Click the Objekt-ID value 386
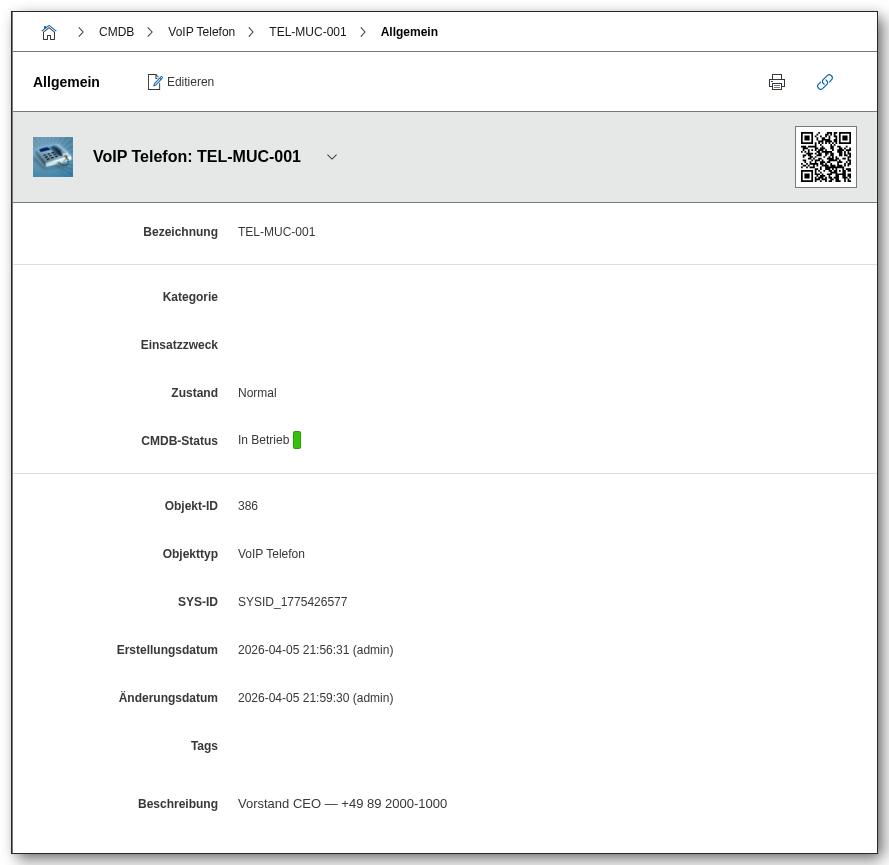This screenshot has width=889, height=865. (x=248, y=506)
